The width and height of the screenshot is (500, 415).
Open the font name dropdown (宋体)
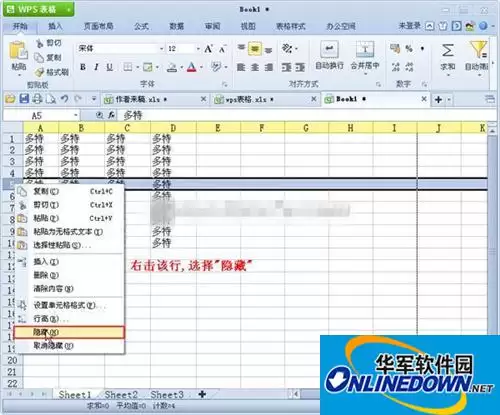click(161, 49)
